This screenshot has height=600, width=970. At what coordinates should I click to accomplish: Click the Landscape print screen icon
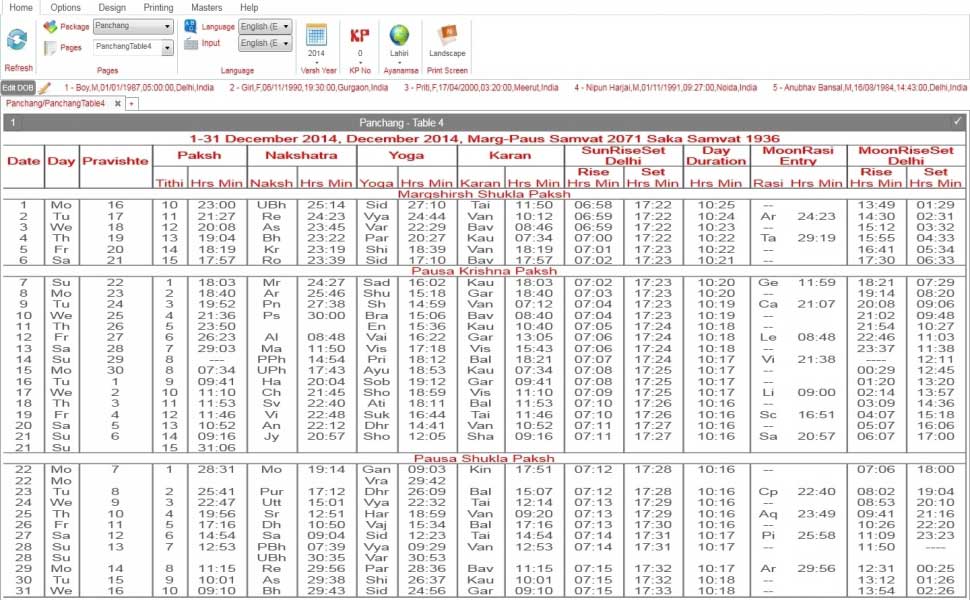pyautogui.click(x=447, y=34)
